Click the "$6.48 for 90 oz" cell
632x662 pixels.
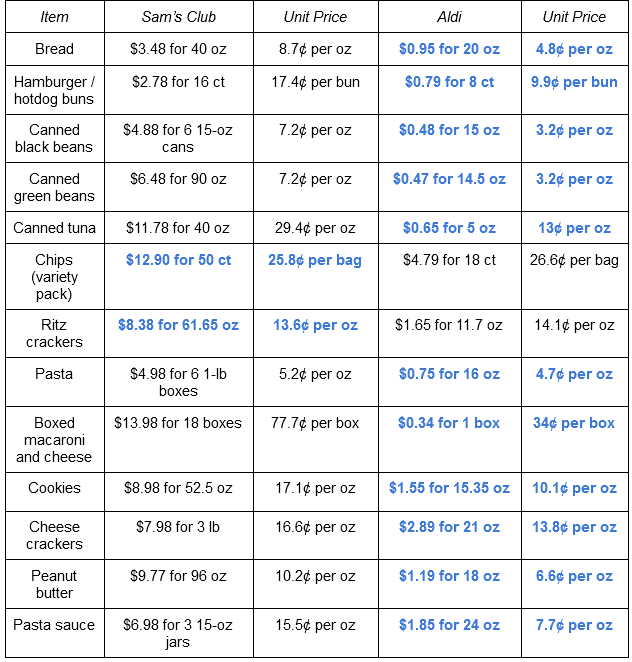coord(178,179)
